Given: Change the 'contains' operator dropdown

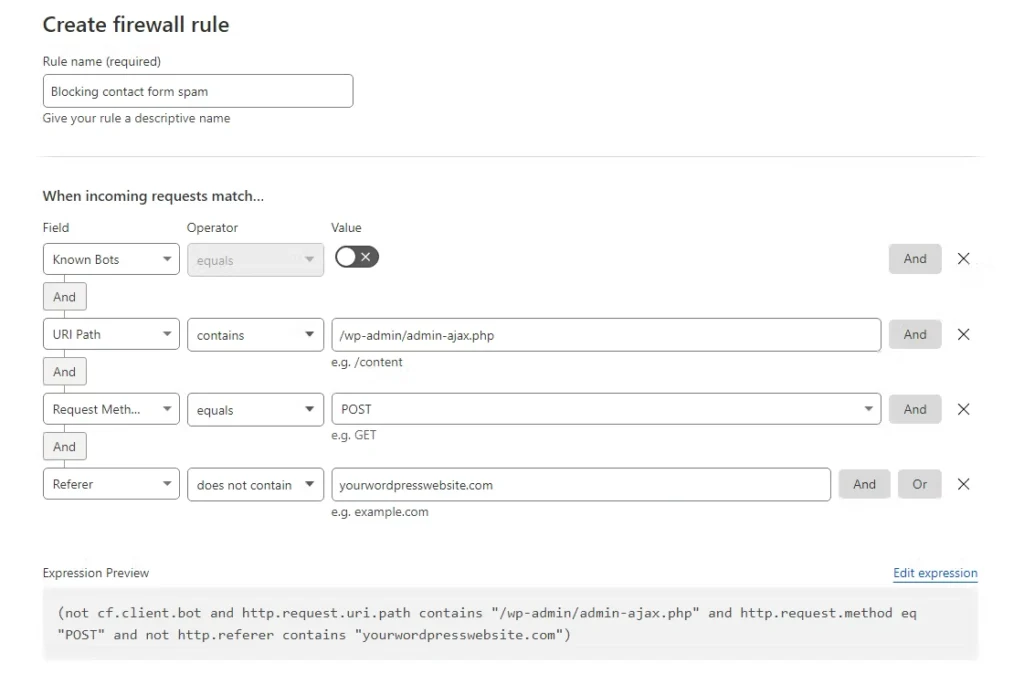Looking at the screenshot, I should click(x=255, y=335).
